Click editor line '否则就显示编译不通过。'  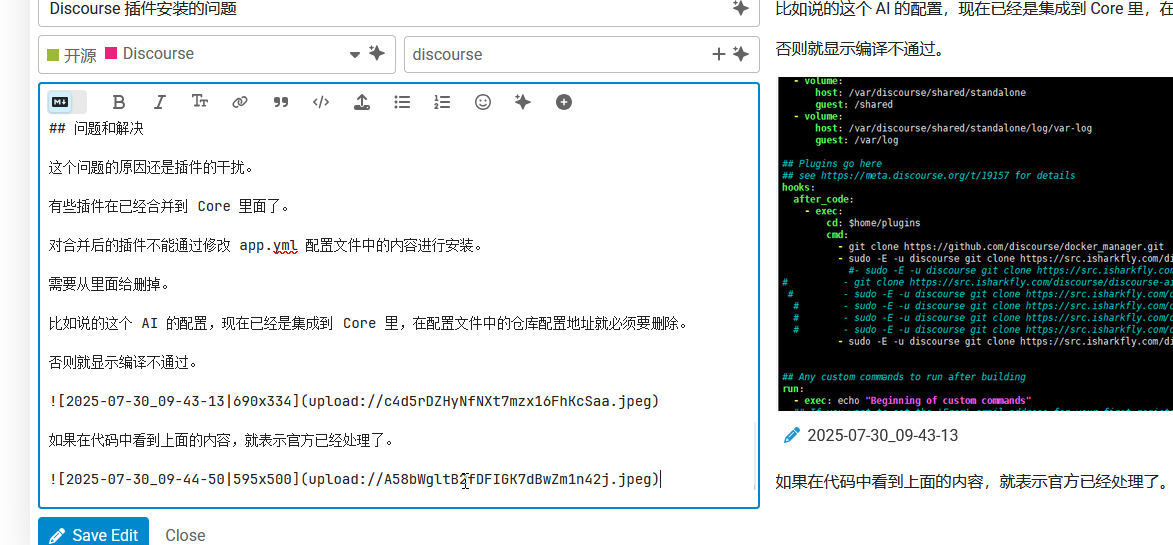coord(123,363)
